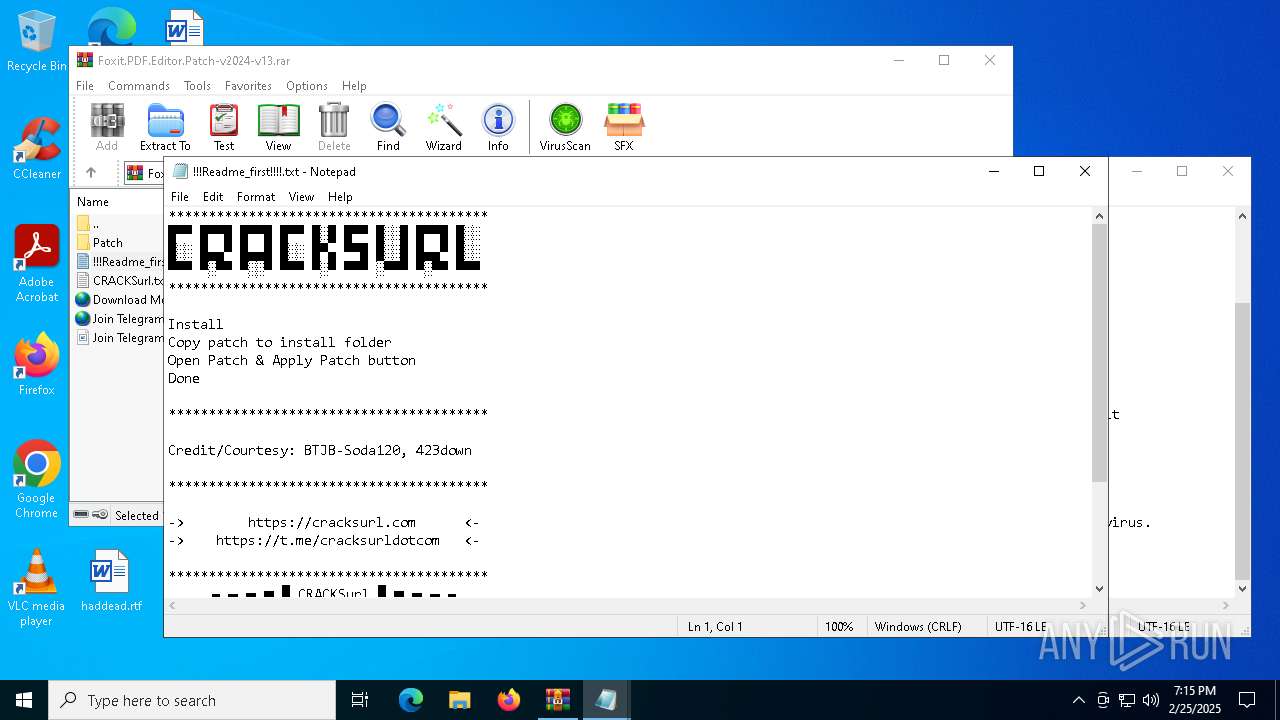1280x720 pixels.
Task: Click the 'Credit/Courtesy' text line
Action: (x=320, y=451)
